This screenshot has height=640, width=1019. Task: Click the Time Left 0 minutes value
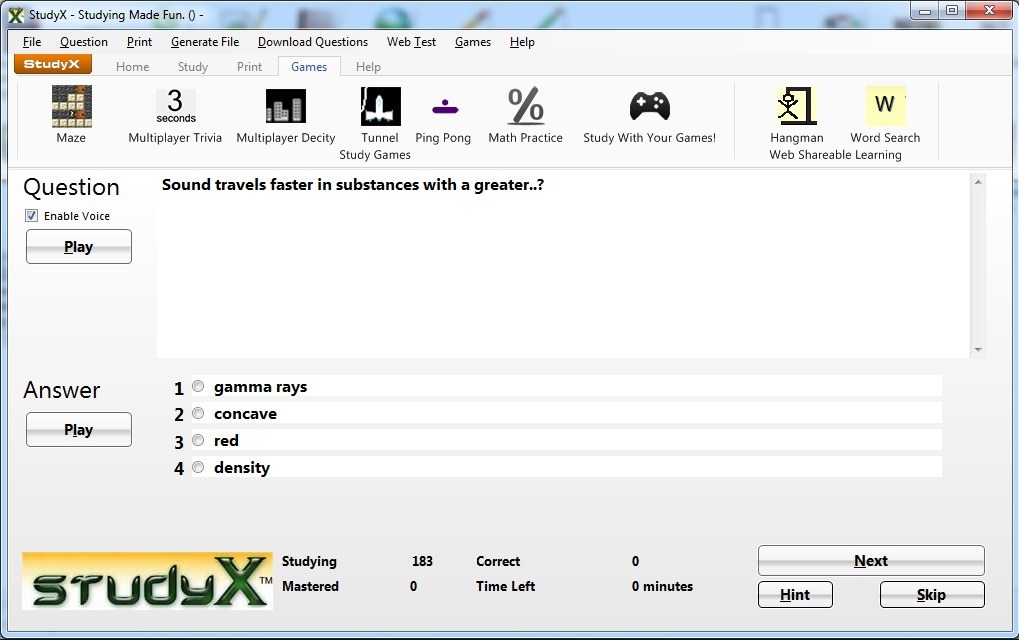pyautogui.click(x=662, y=587)
